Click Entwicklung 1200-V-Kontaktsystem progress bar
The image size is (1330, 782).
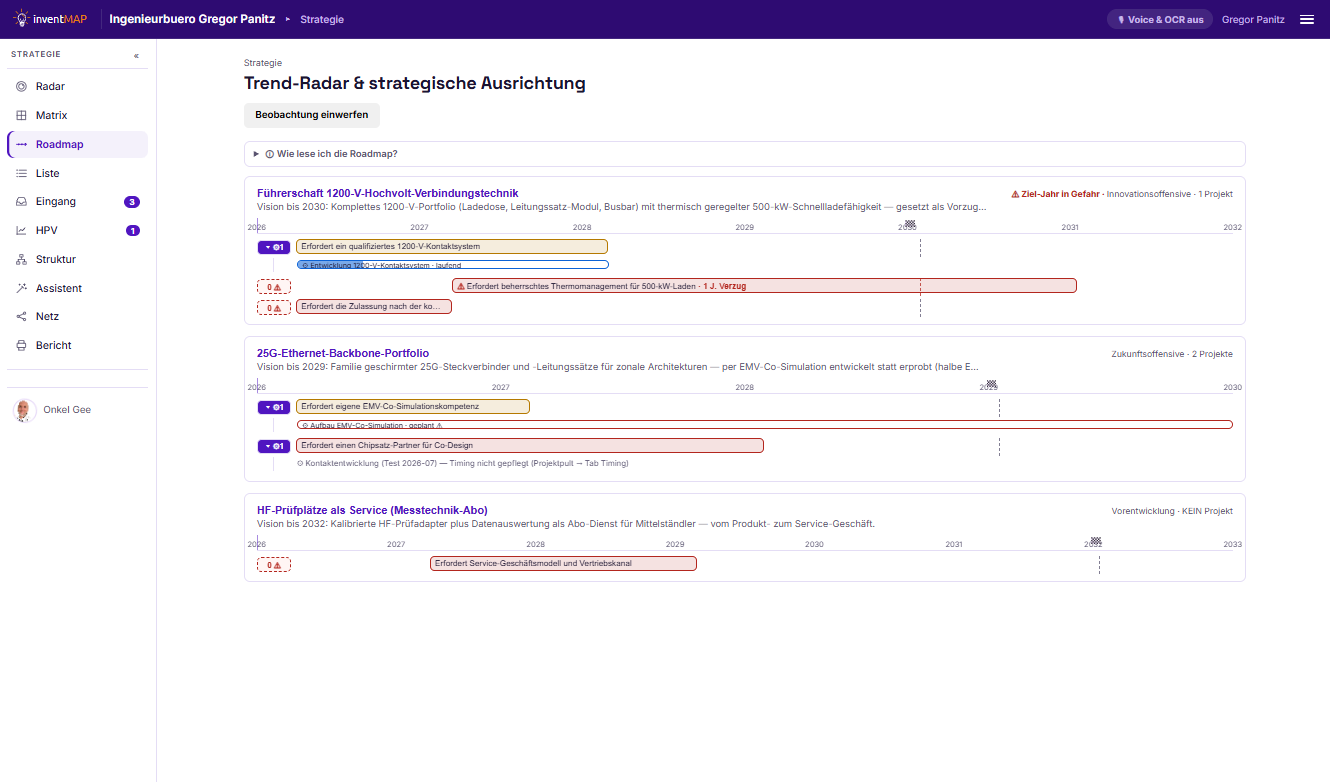[x=452, y=265]
